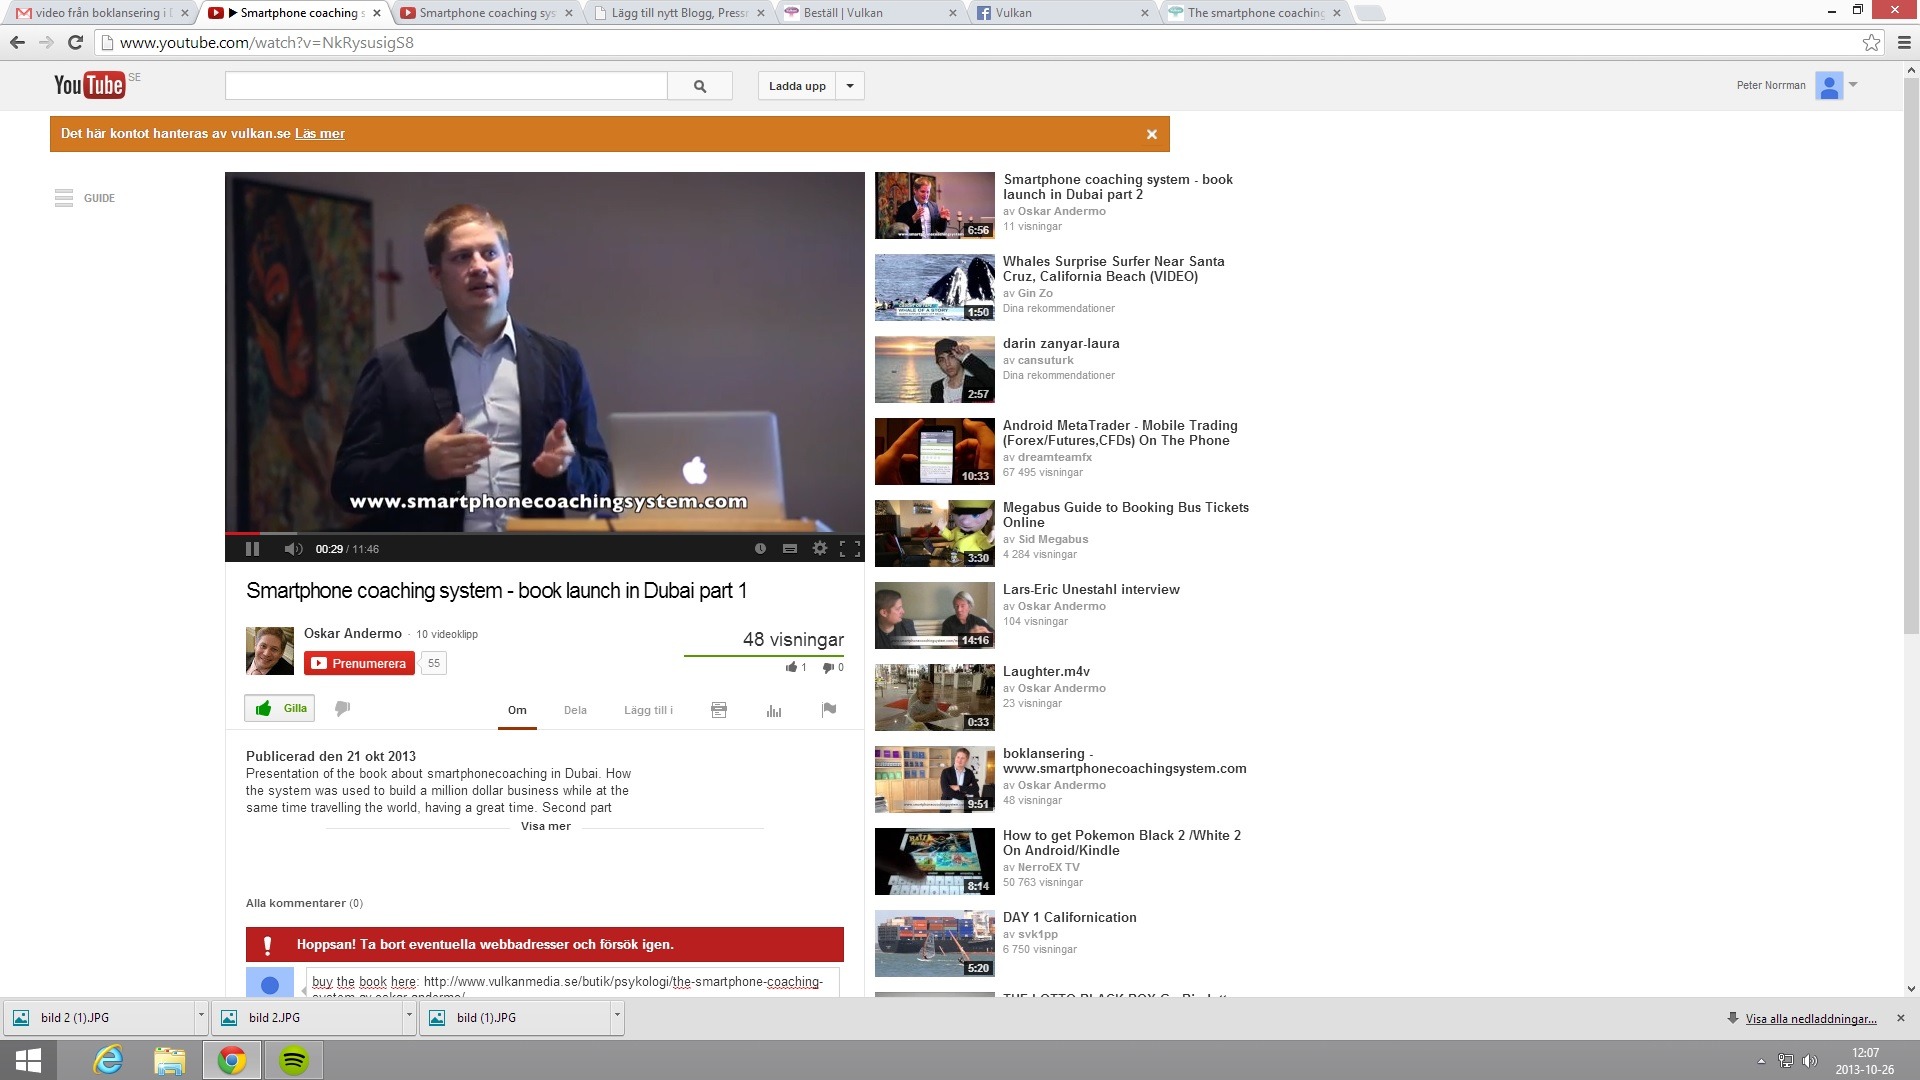
Task: Click Visa alla nedladdningar link
Action: (1811, 1018)
